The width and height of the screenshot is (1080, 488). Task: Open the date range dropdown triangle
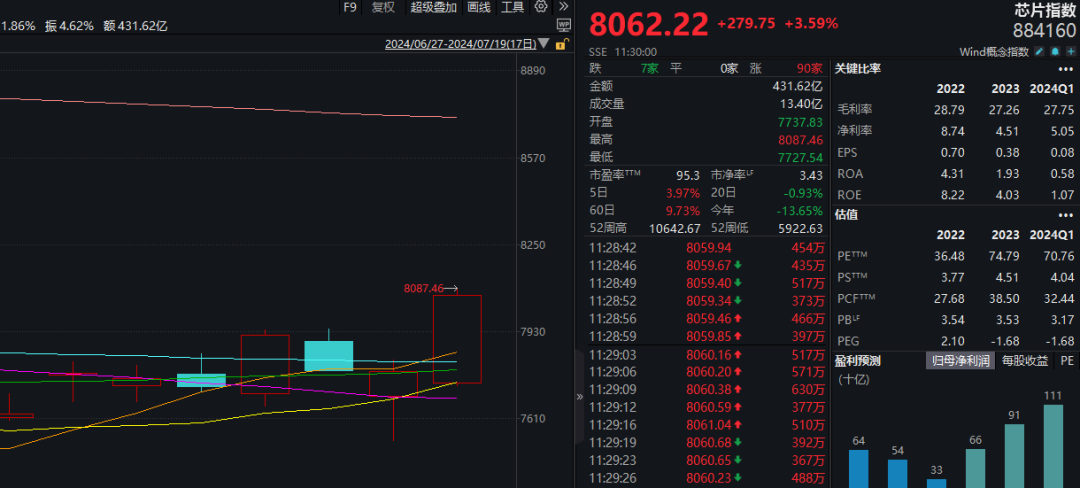point(543,44)
